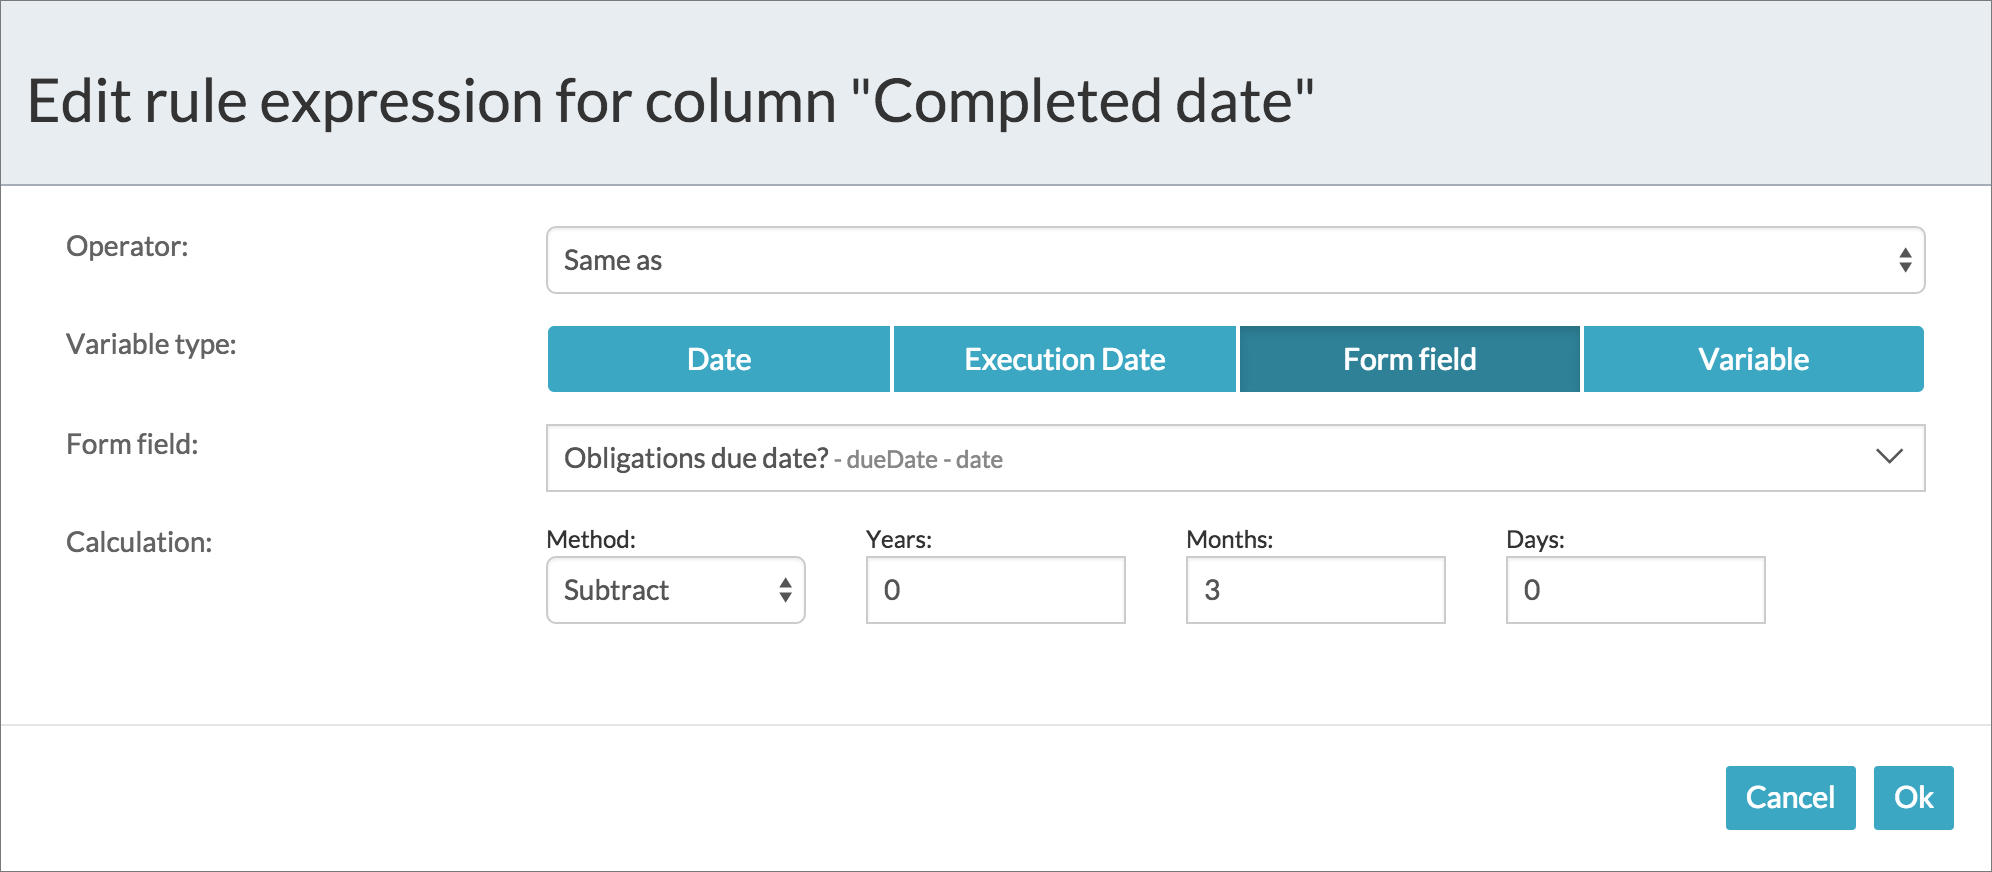Select the Execution Date variable type

click(1065, 359)
